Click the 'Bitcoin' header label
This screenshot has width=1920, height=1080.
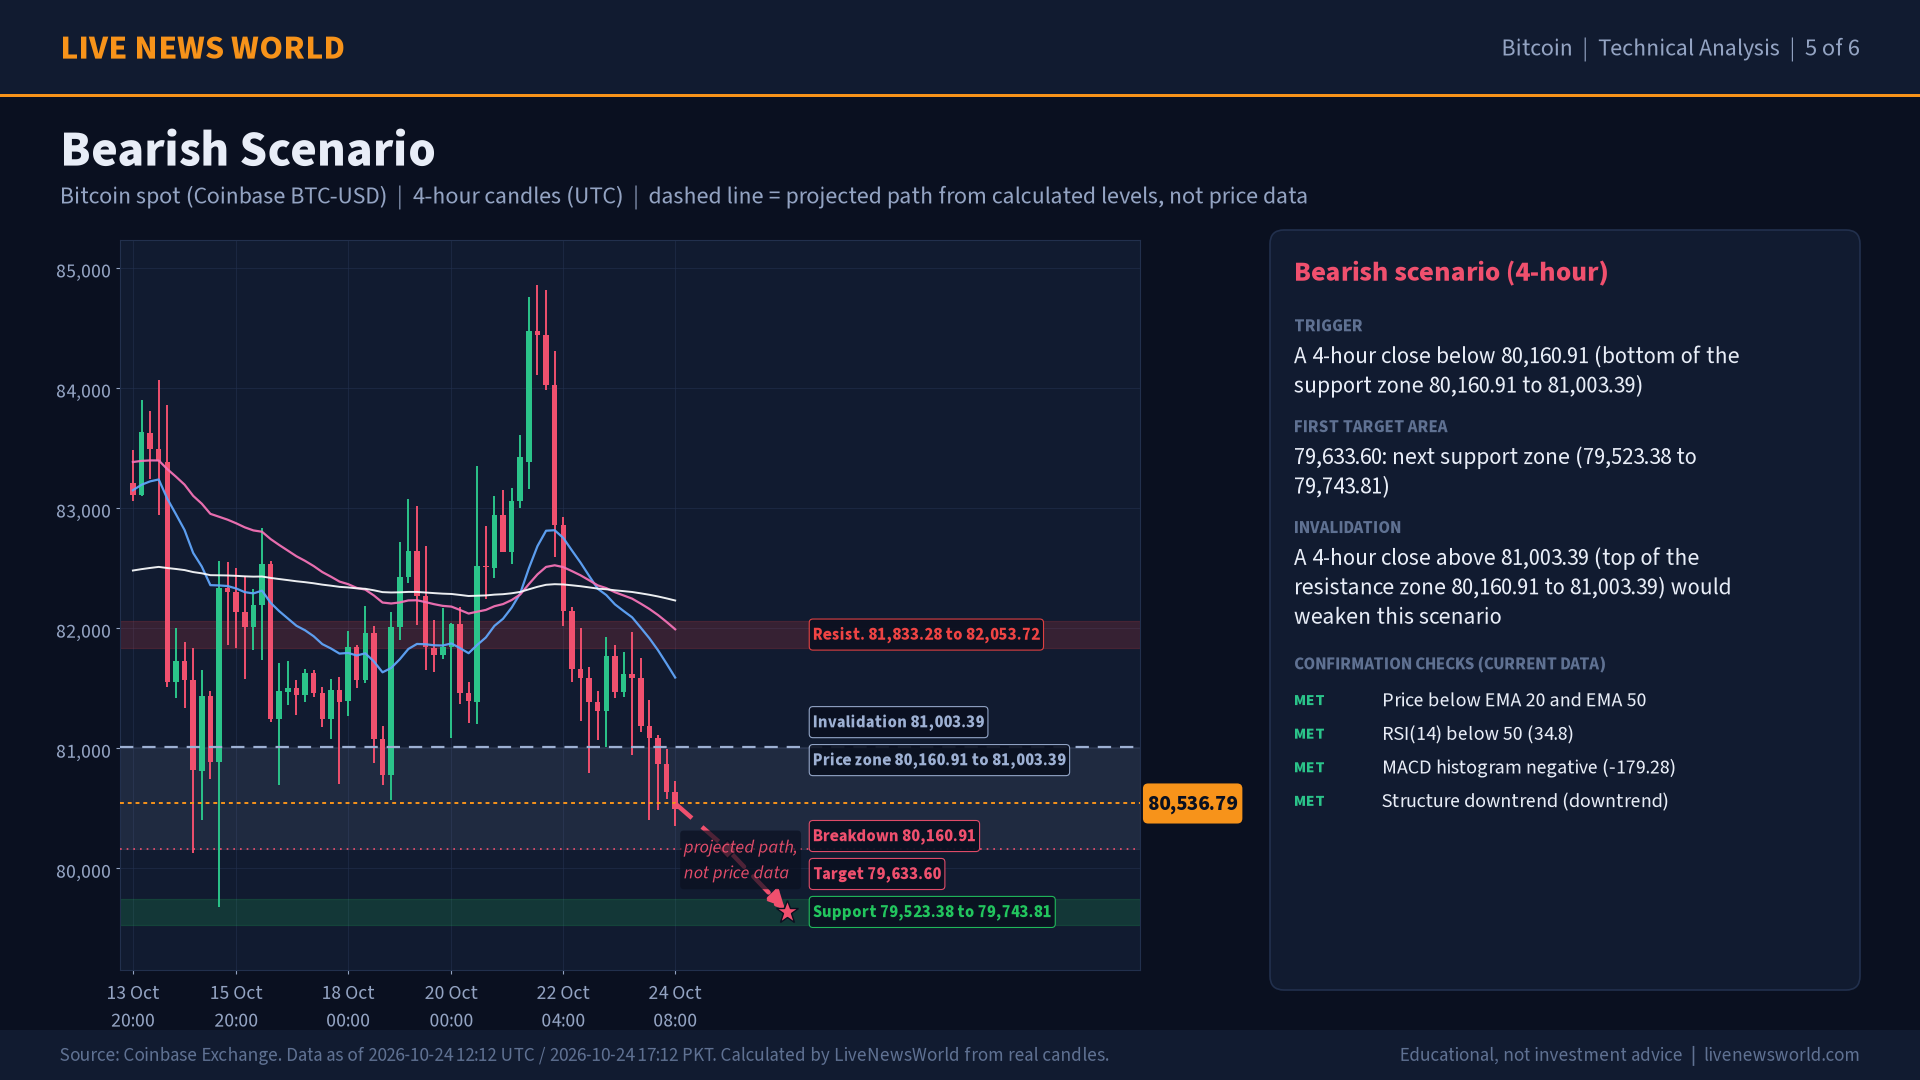(x=1536, y=48)
